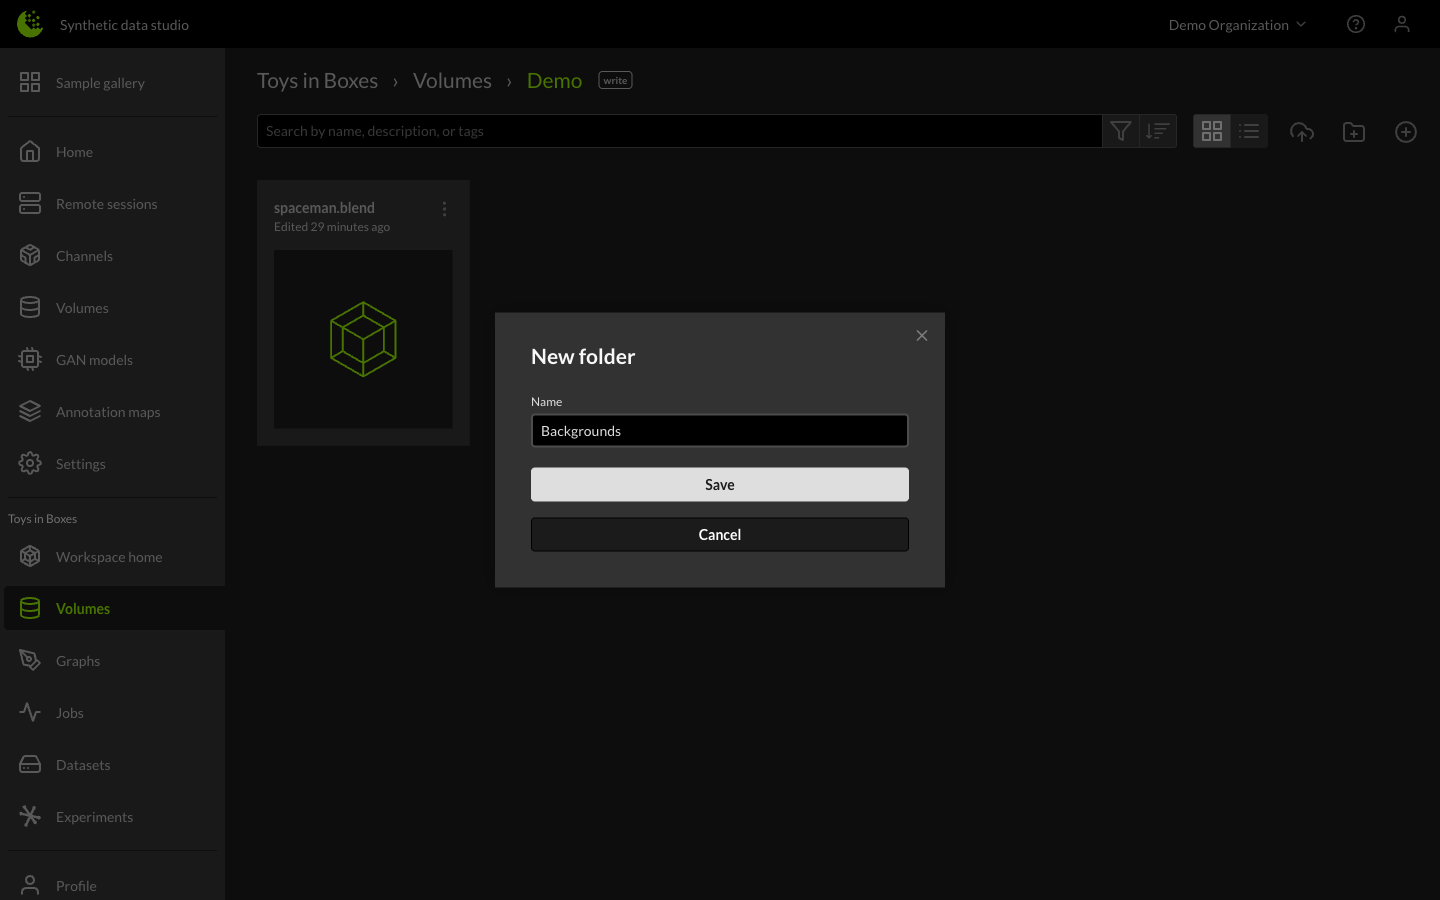Open the add content plus menu
Viewport: 1440px width, 900px height.
pyautogui.click(x=1406, y=131)
